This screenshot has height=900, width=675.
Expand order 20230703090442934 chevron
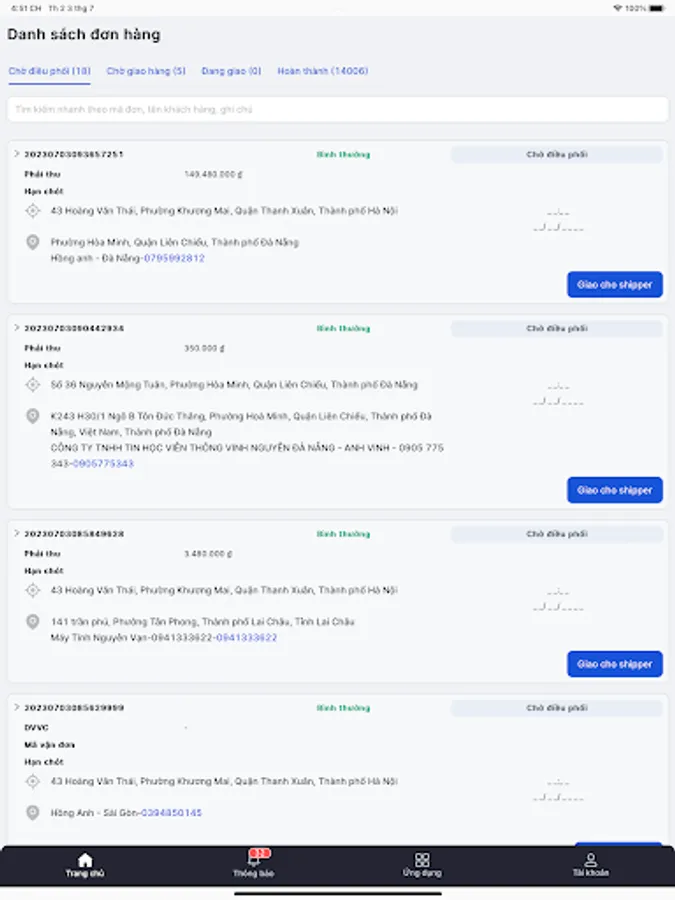pyautogui.click(x=16, y=328)
